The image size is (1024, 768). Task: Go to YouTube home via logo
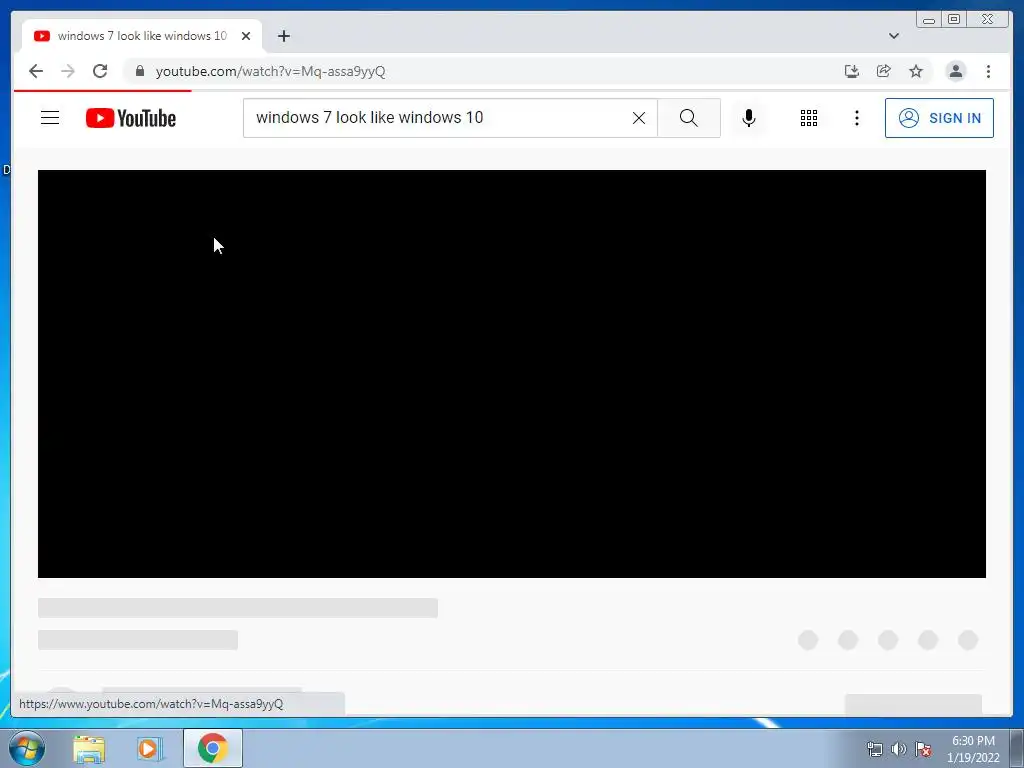[x=131, y=118]
